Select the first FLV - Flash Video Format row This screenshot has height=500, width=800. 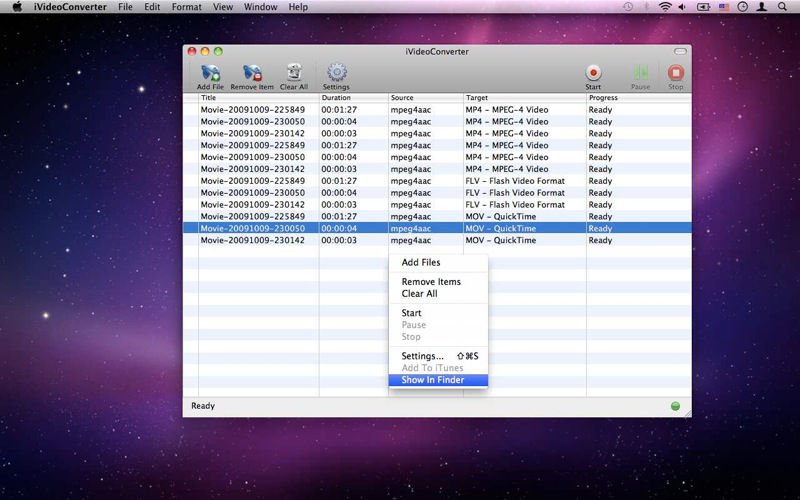click(437, 181)
